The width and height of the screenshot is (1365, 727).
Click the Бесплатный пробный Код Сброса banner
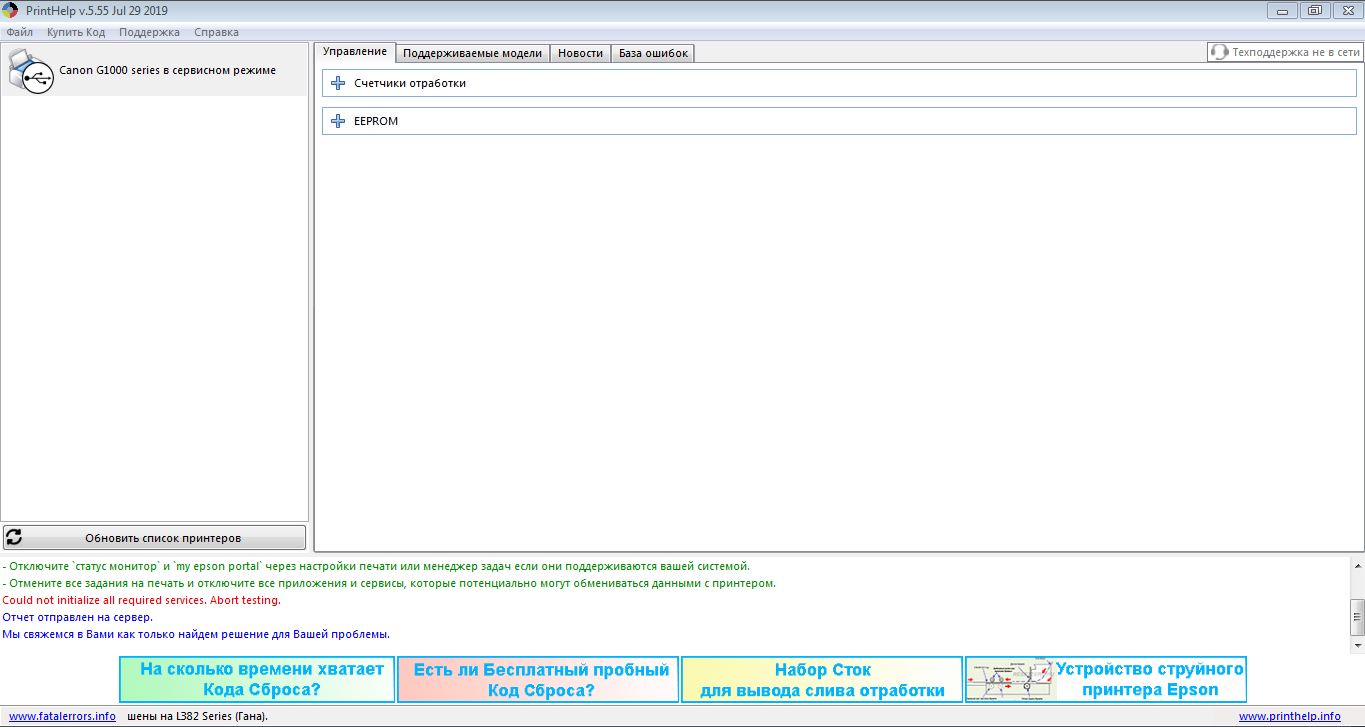tap(539, 679)
